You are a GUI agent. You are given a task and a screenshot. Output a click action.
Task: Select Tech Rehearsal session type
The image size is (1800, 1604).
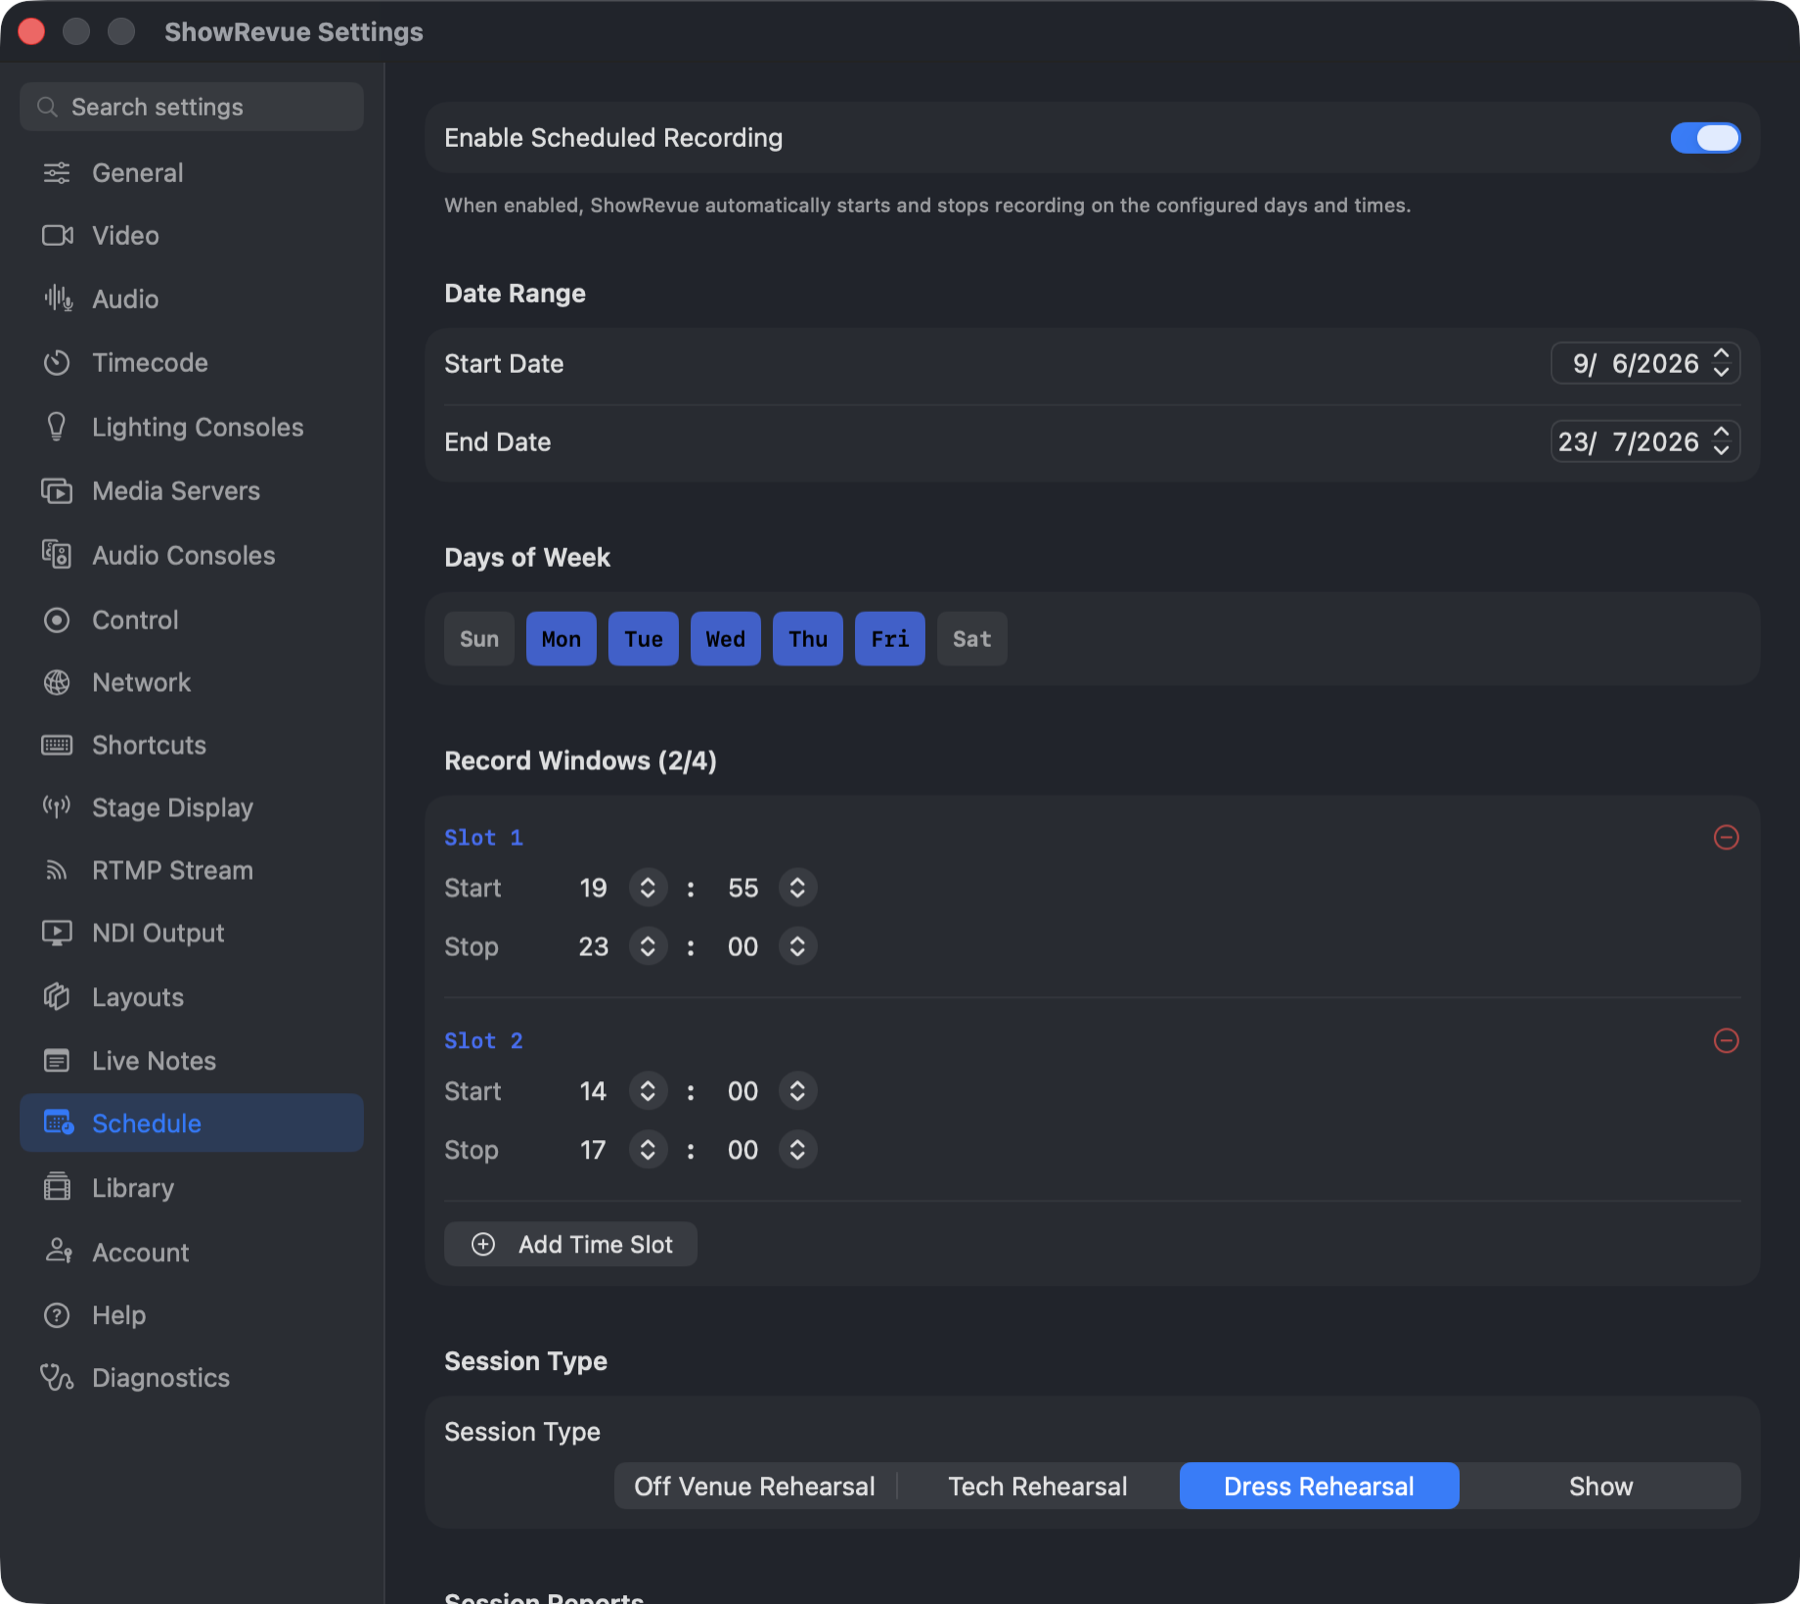(1038, 1486)
